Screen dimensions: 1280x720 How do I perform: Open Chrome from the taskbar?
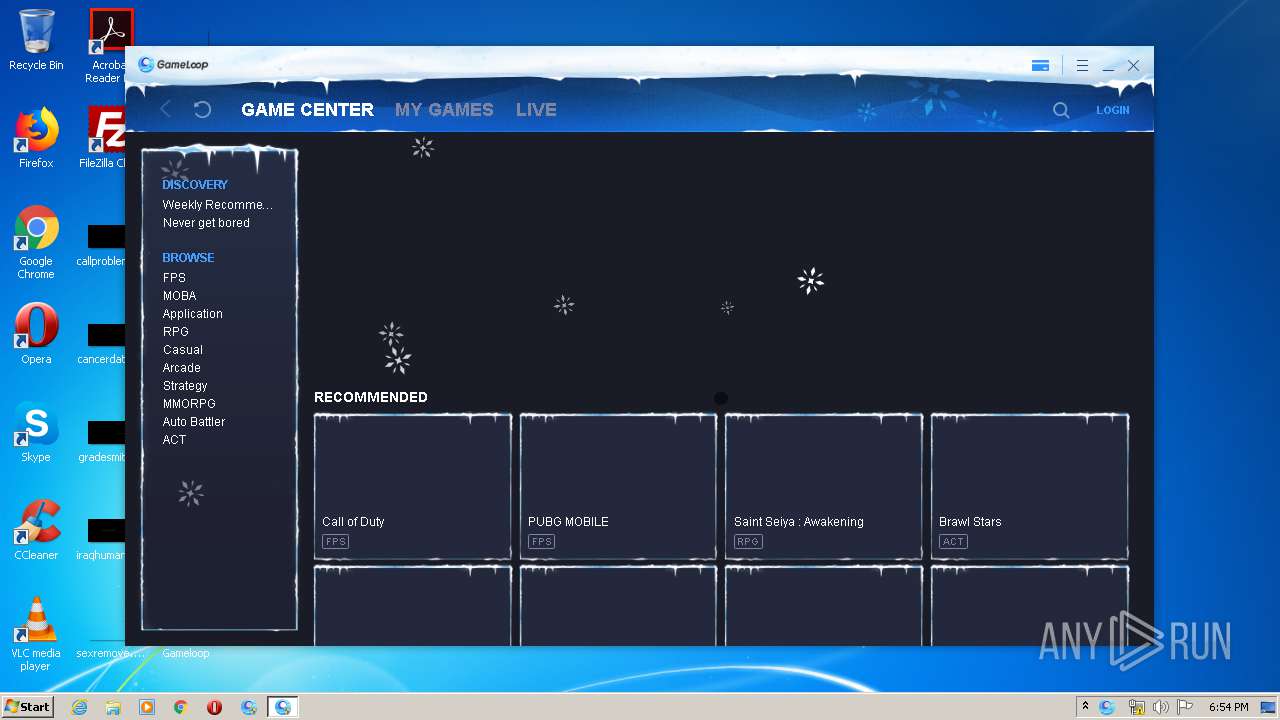pos(181,707)
